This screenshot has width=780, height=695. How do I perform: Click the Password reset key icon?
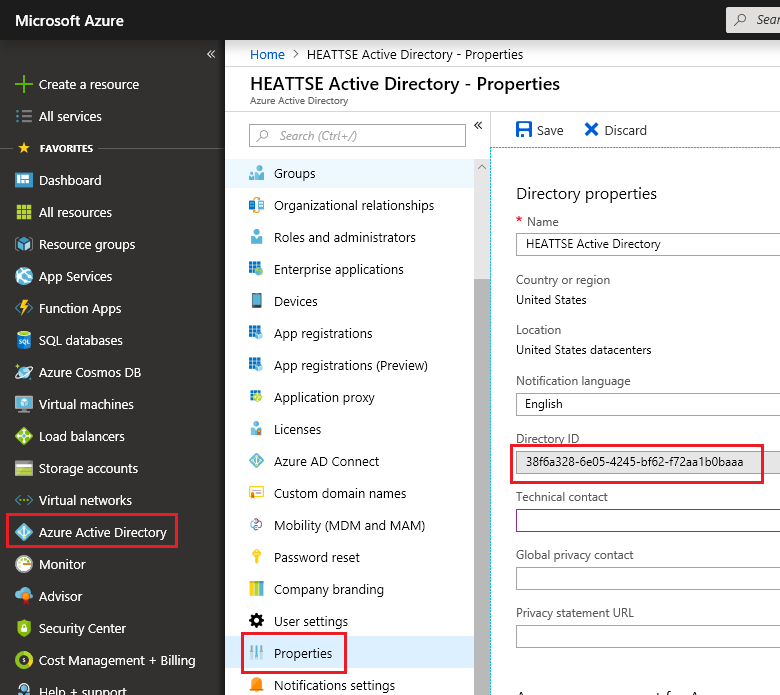(x=257, y=557)
